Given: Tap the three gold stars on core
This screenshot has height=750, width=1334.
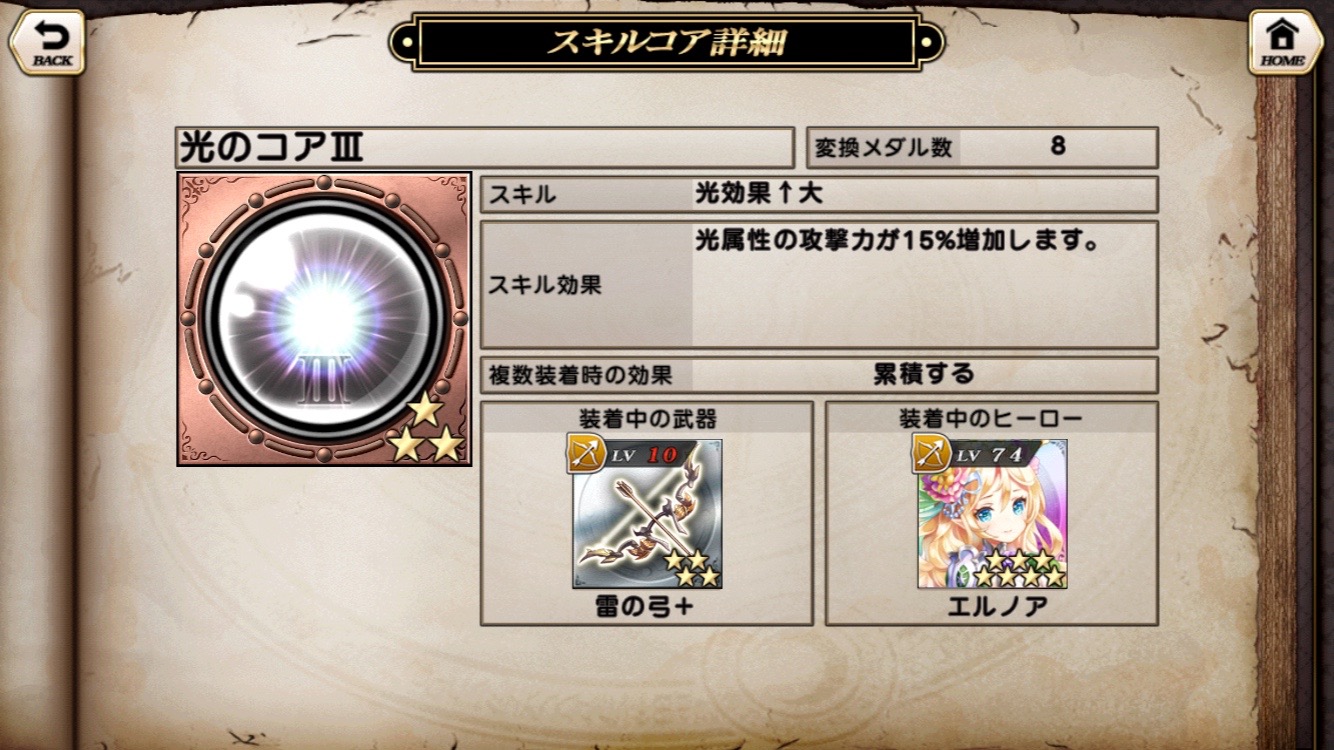Looking at the screenshot, I should point(426,428).
